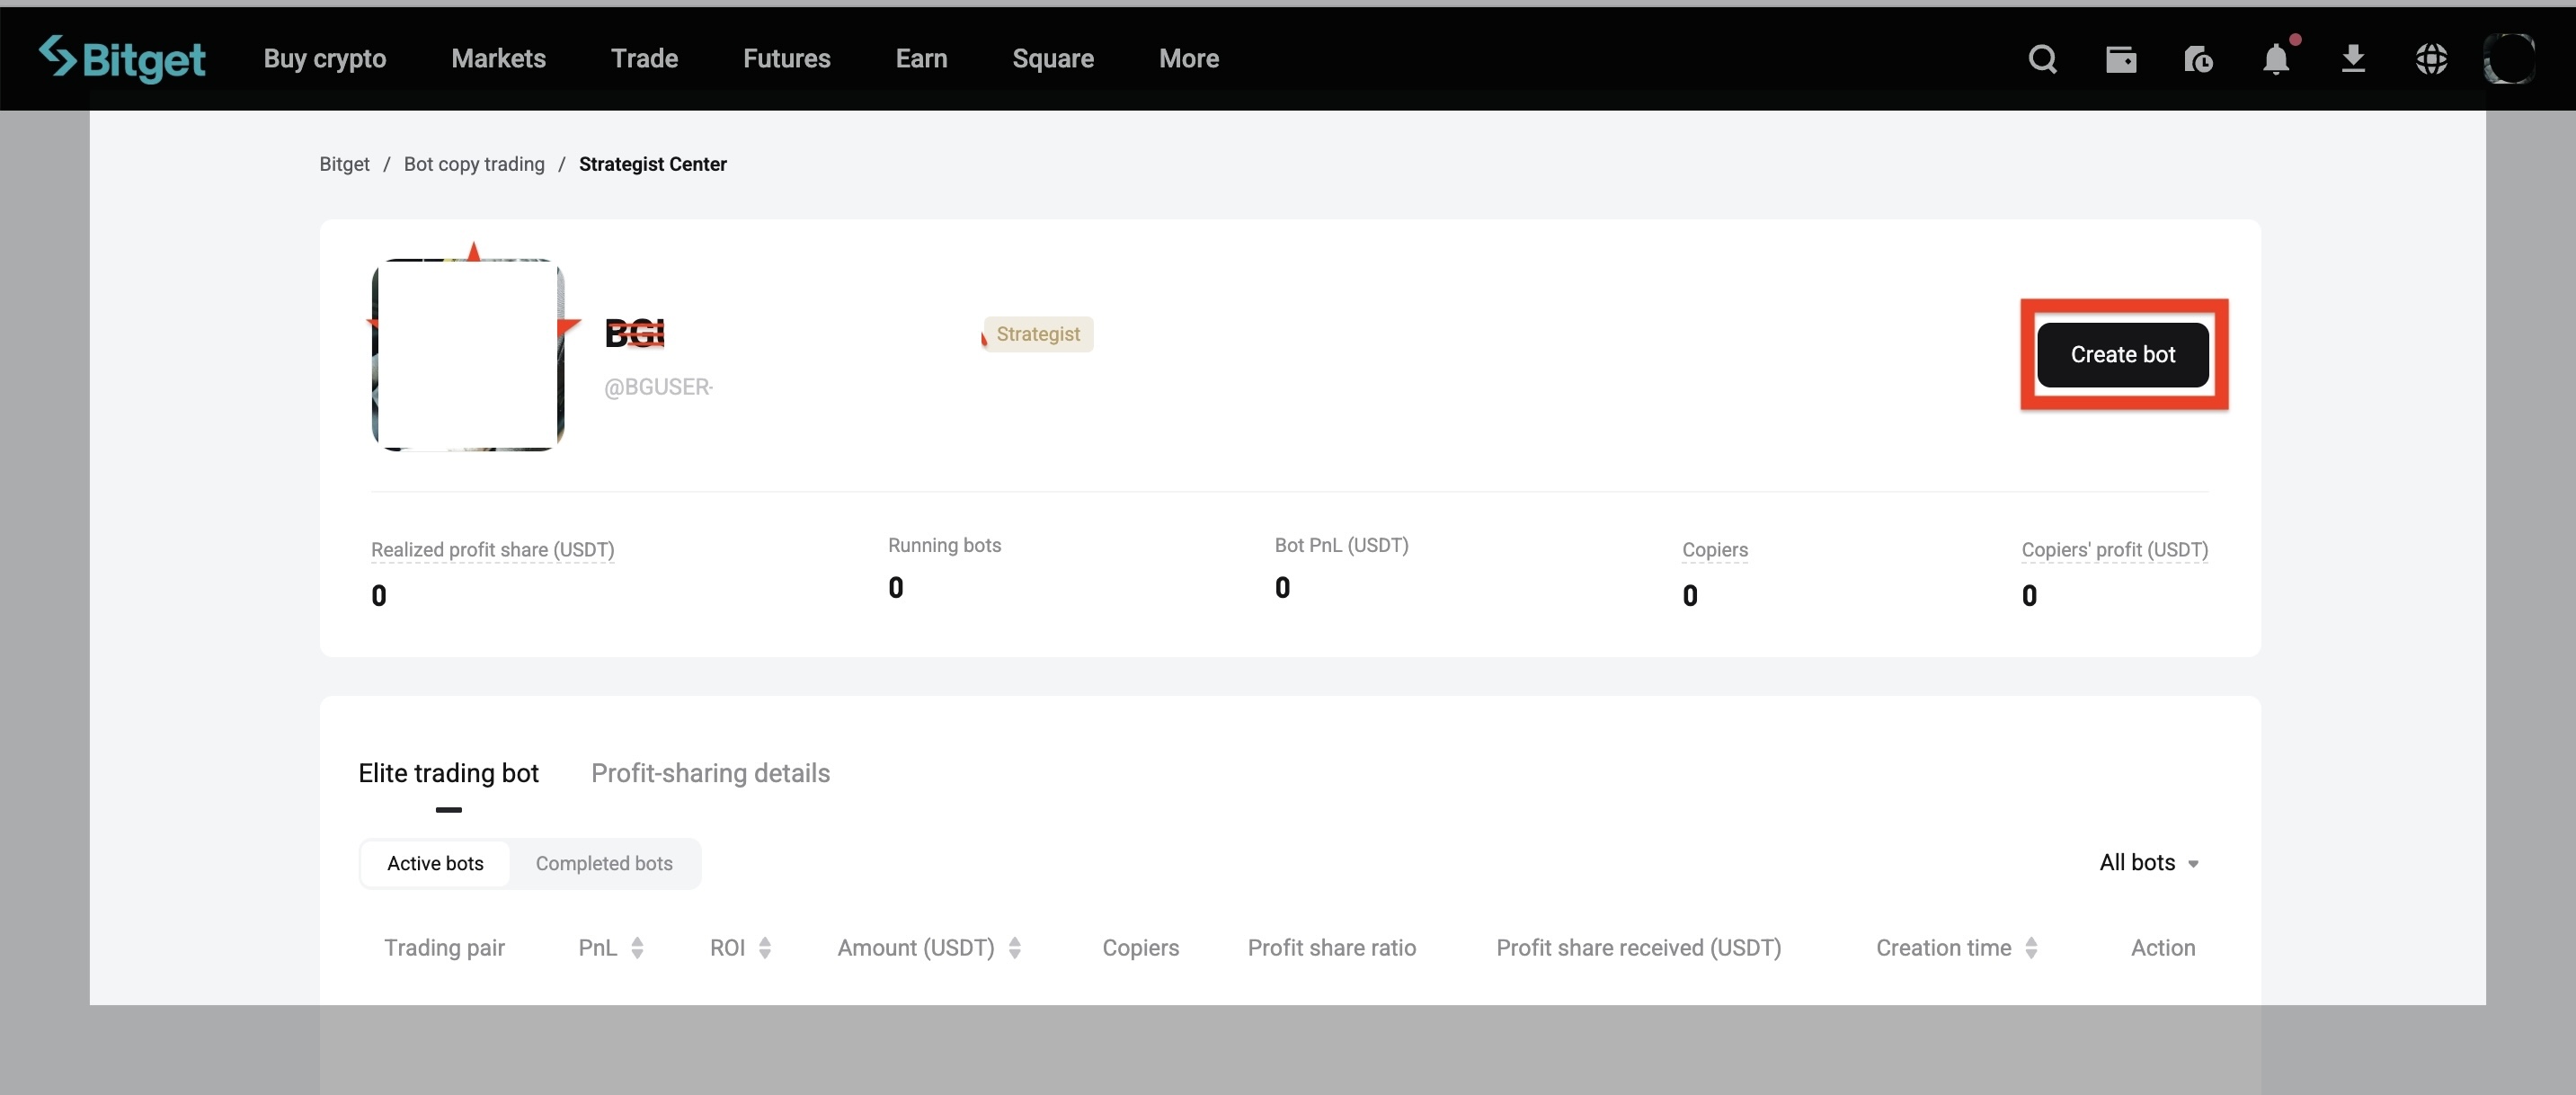Click the app download icon
This screenshot has width=2576, height=1095.
[x=2354, y=59]
